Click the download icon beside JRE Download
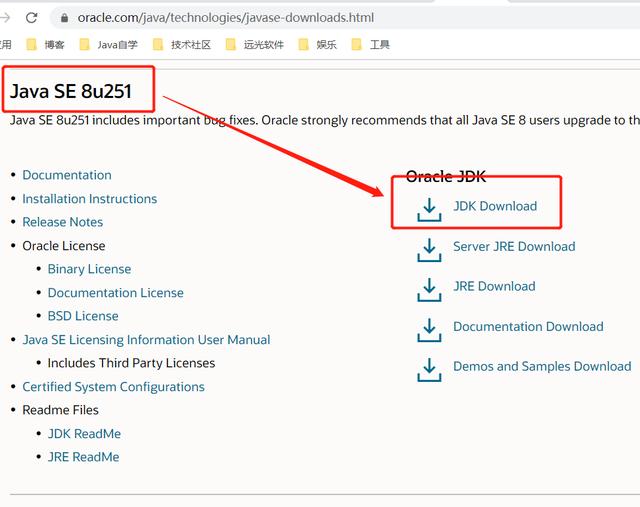Viewport: 640px width, 507px height. tap(429, 290)
